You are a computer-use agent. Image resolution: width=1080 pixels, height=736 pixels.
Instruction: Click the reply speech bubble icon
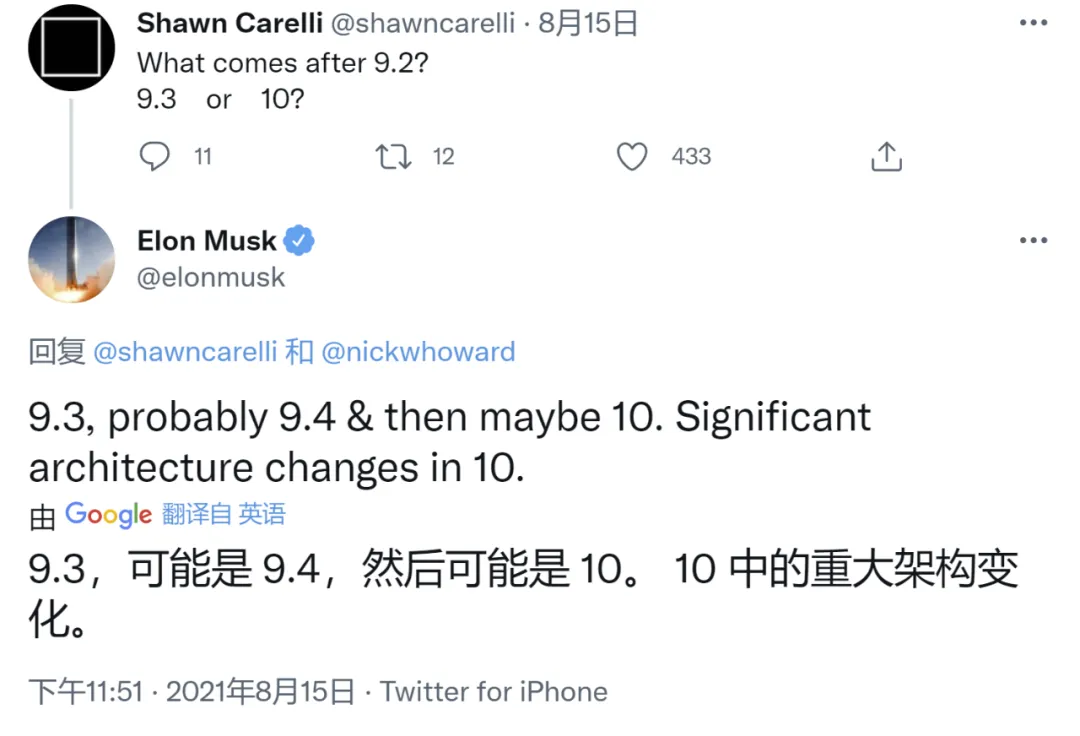154,156
